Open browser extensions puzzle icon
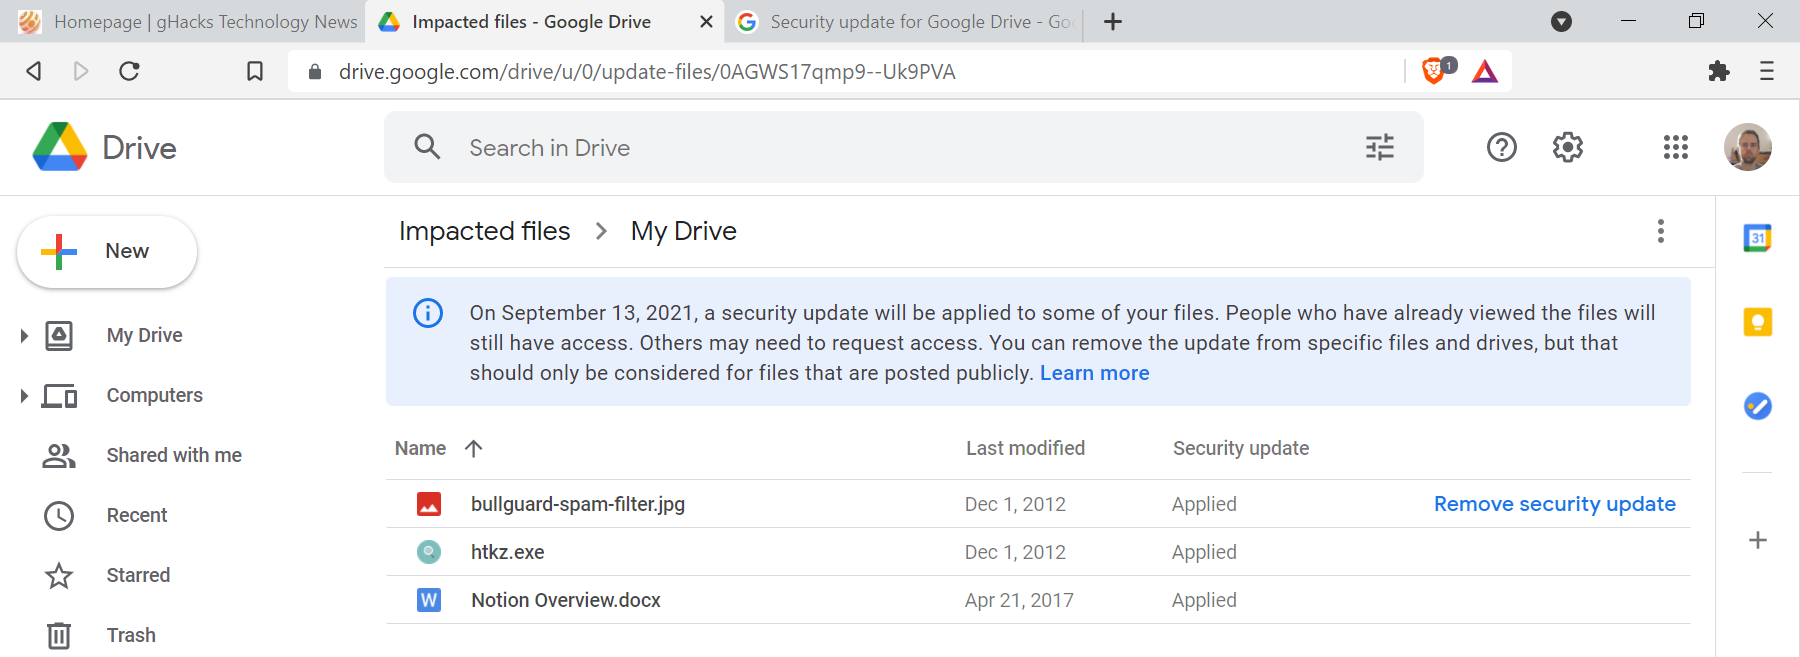 (1719, 71)
